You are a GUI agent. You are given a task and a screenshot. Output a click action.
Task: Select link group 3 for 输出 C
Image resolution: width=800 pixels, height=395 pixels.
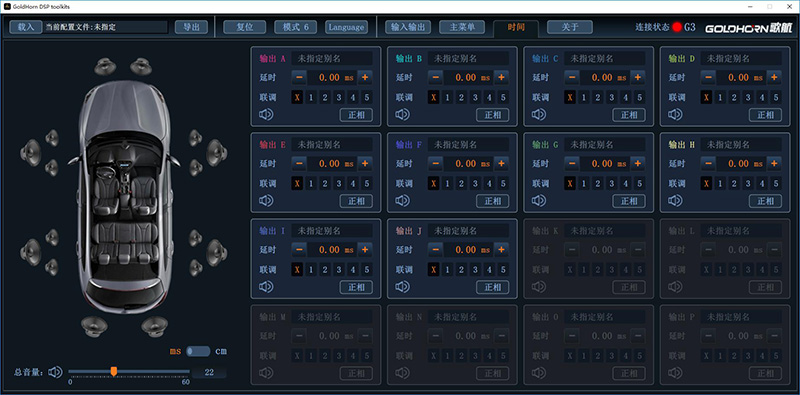612,97
